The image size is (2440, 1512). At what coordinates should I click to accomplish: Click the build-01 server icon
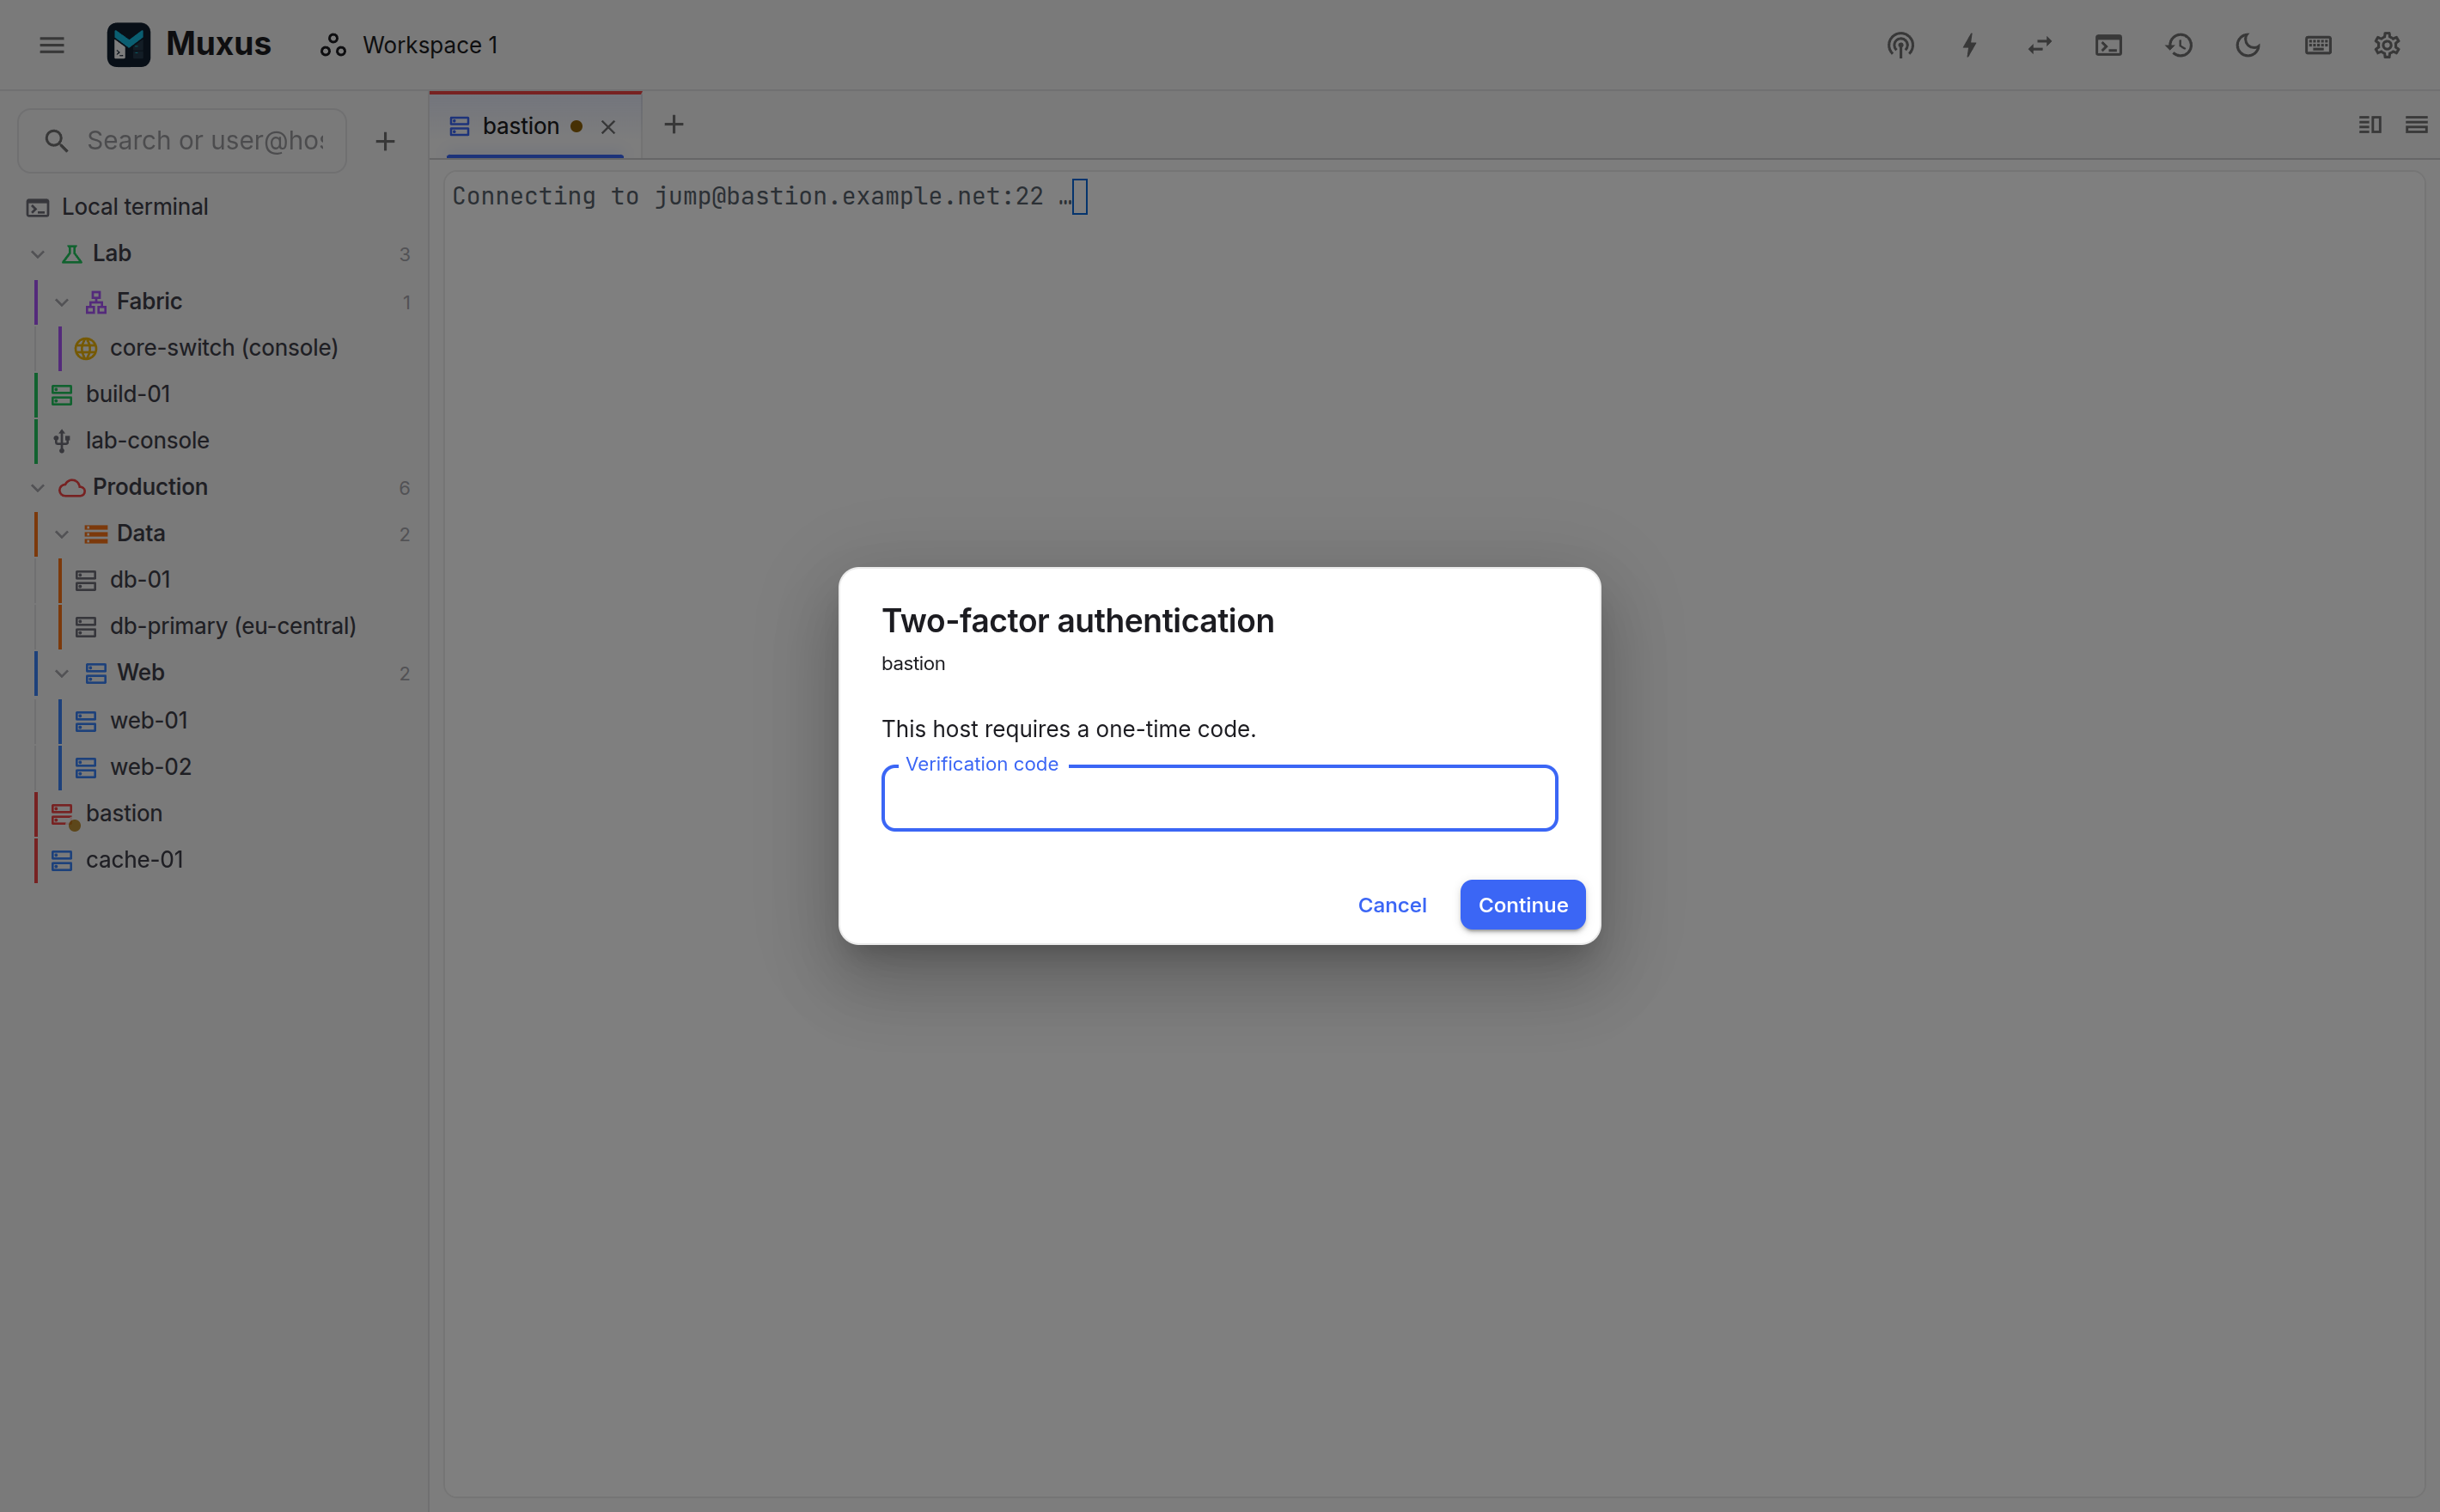click(x=62, y=395)
